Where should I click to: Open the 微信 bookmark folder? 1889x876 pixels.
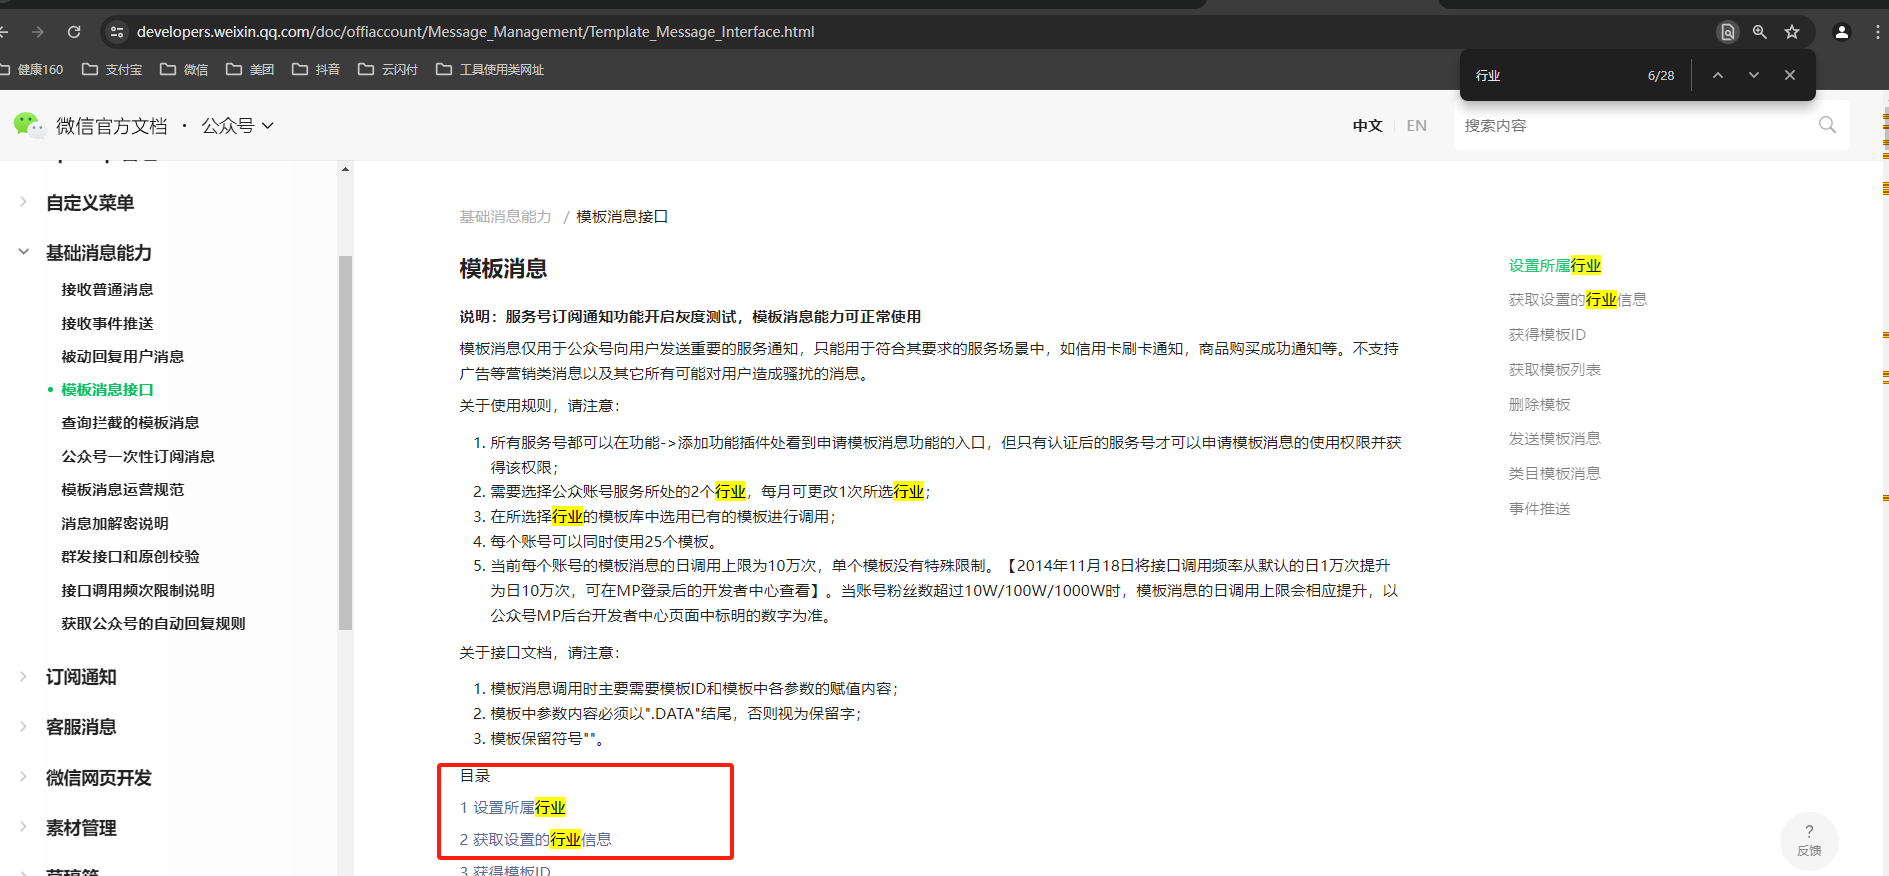(x=184, y=70)
